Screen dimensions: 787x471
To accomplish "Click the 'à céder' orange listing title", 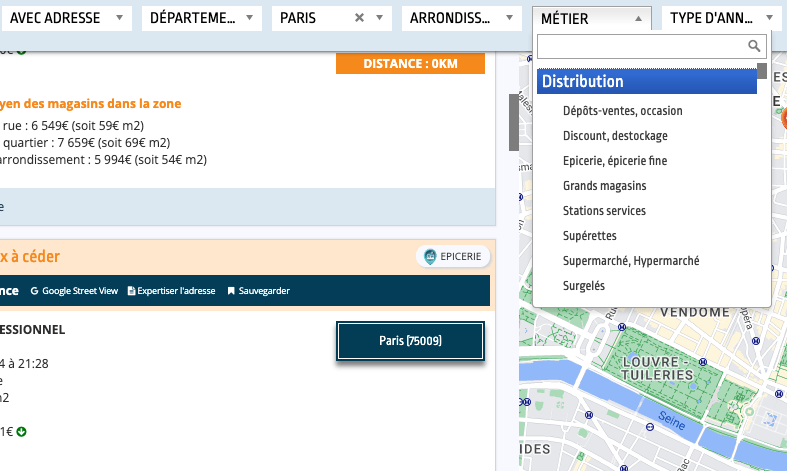I will (x=30, y=257).
